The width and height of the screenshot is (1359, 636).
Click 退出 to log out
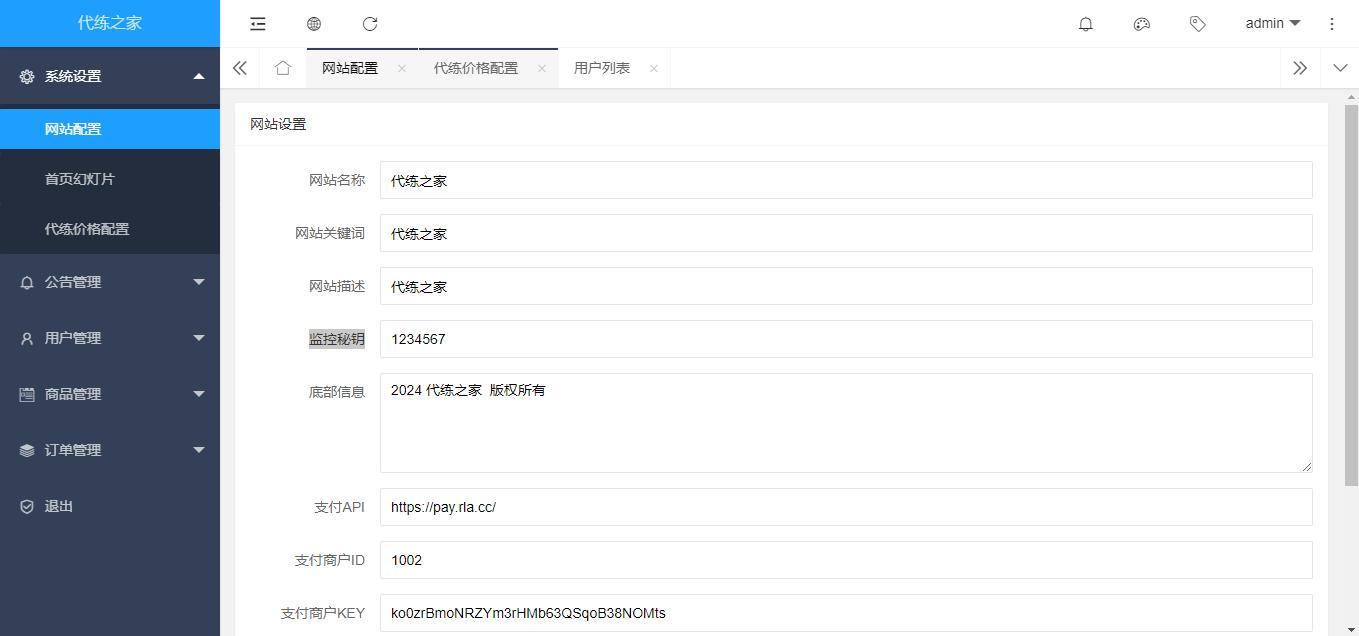point(59,506)
